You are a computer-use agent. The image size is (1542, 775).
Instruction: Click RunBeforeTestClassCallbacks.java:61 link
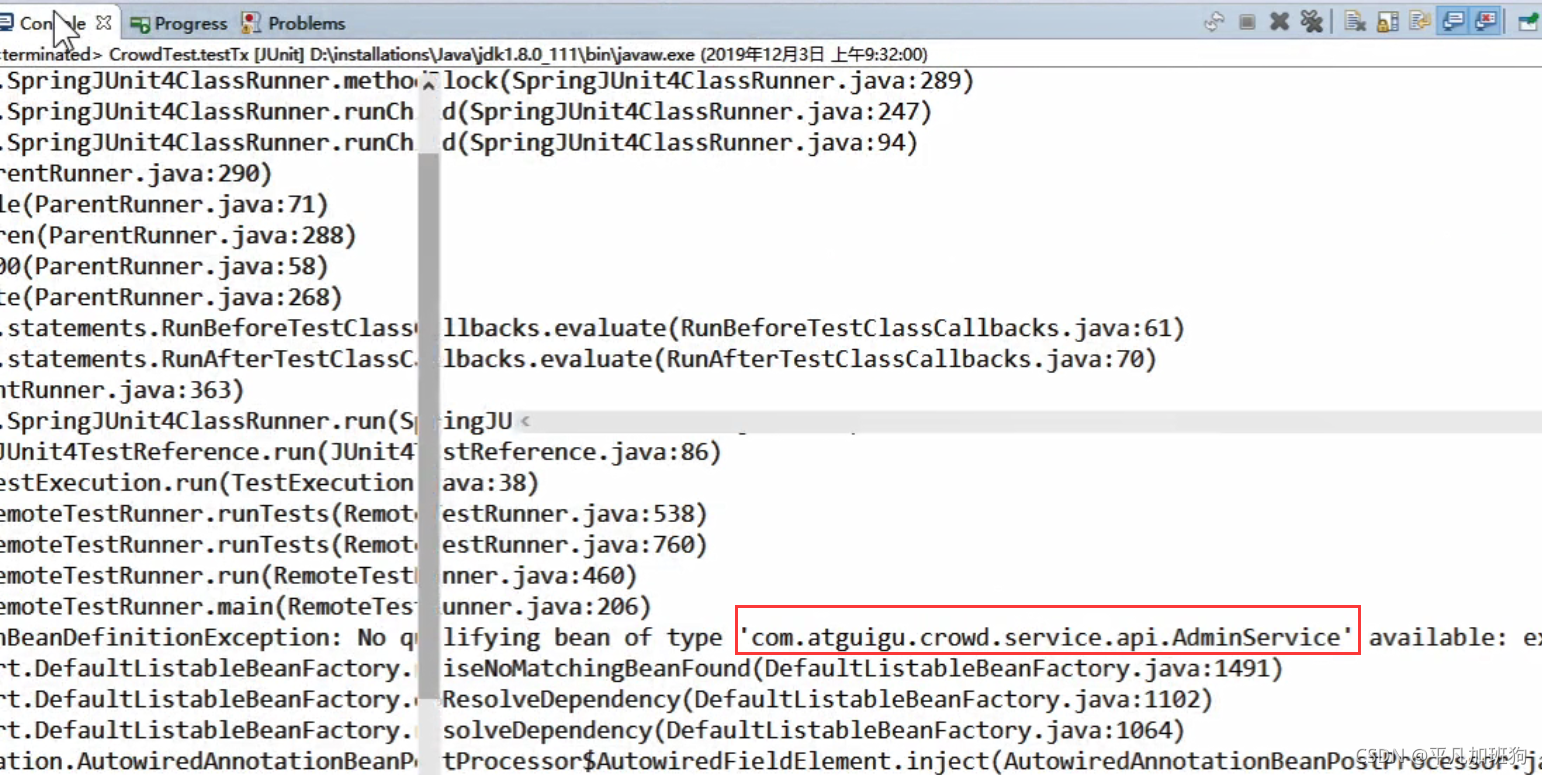pyautogui.click(x=926, y=329)
